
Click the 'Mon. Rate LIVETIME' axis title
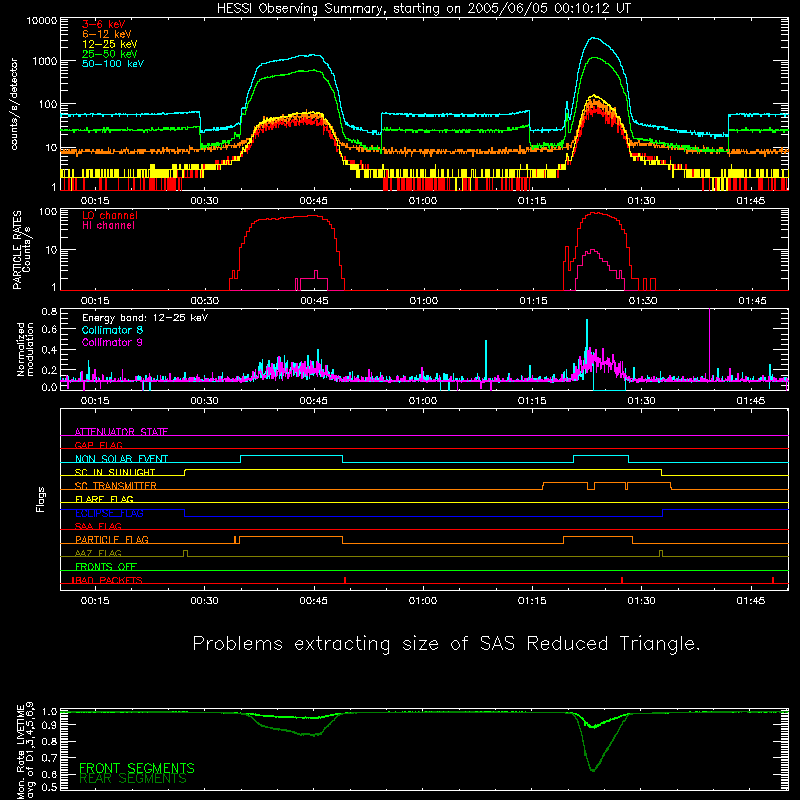coord(20,751)
